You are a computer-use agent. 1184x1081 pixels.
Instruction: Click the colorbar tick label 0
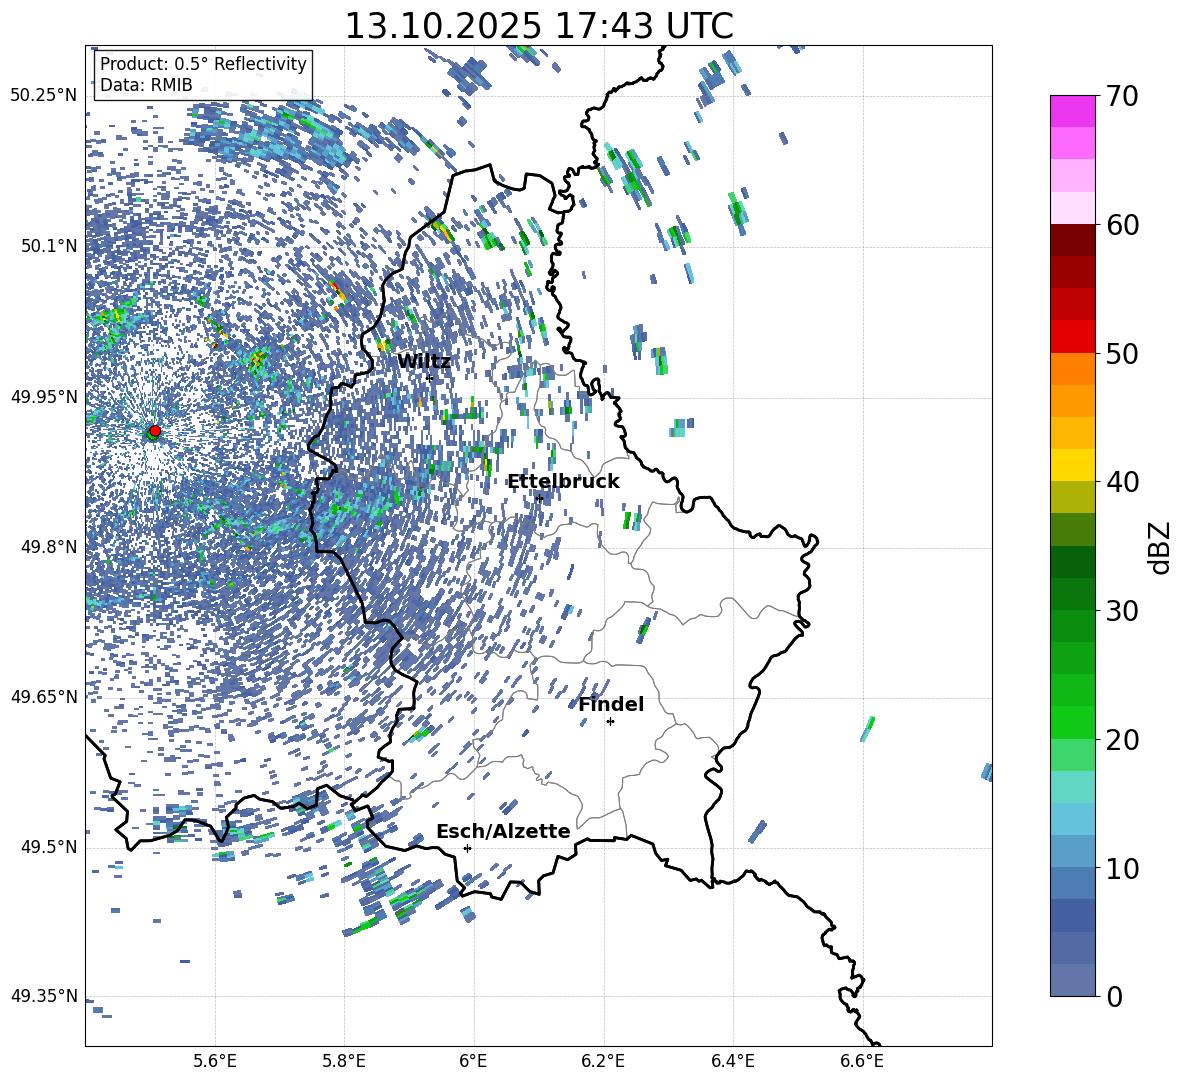(1114, 996)
